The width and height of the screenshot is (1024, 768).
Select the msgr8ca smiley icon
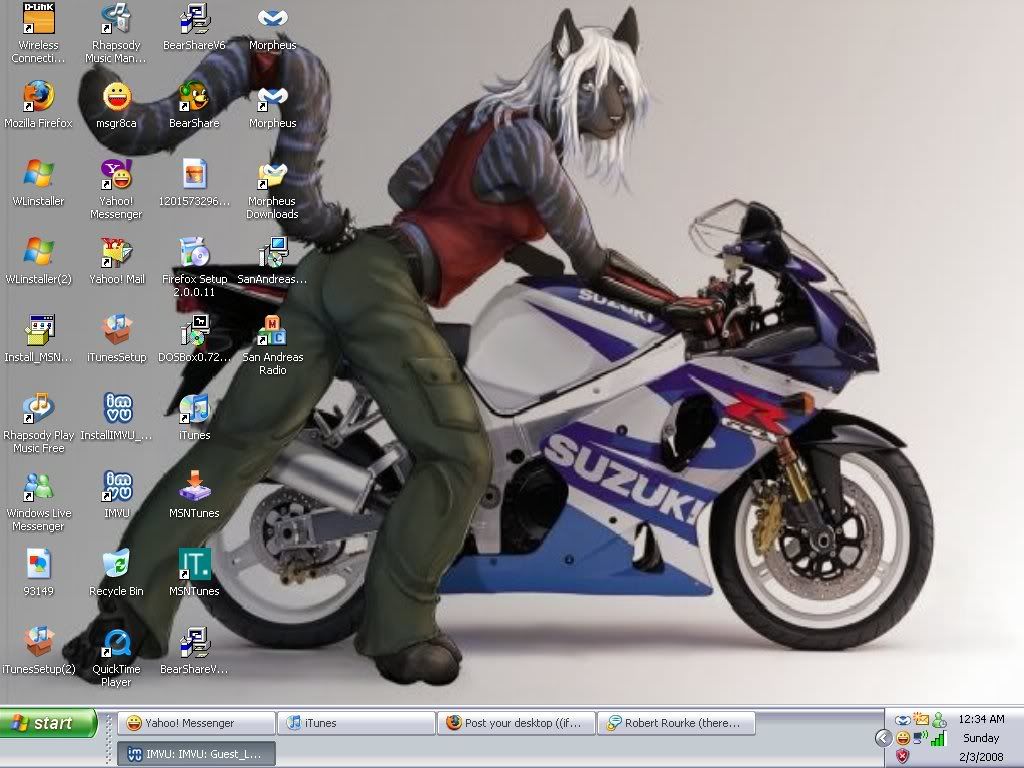pos(116,104)
